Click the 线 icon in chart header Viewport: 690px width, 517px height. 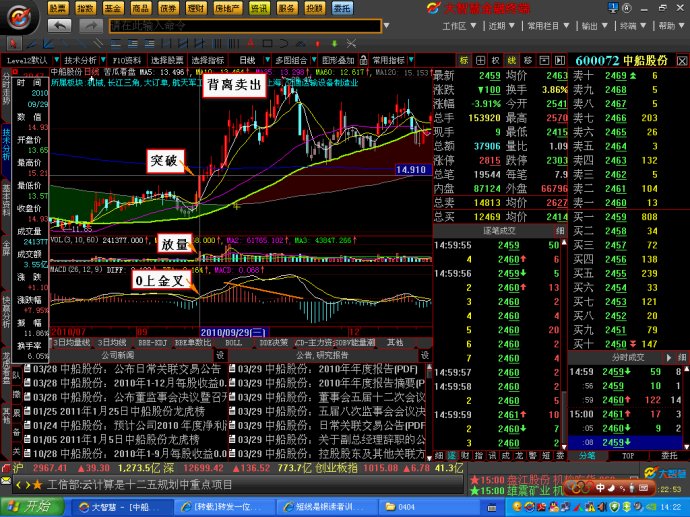point(512,60)
